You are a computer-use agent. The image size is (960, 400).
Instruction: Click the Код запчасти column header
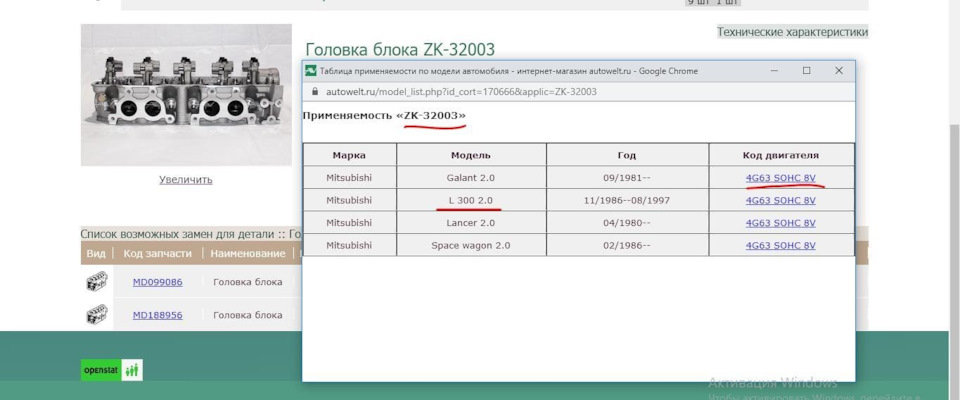pos(157,253)
